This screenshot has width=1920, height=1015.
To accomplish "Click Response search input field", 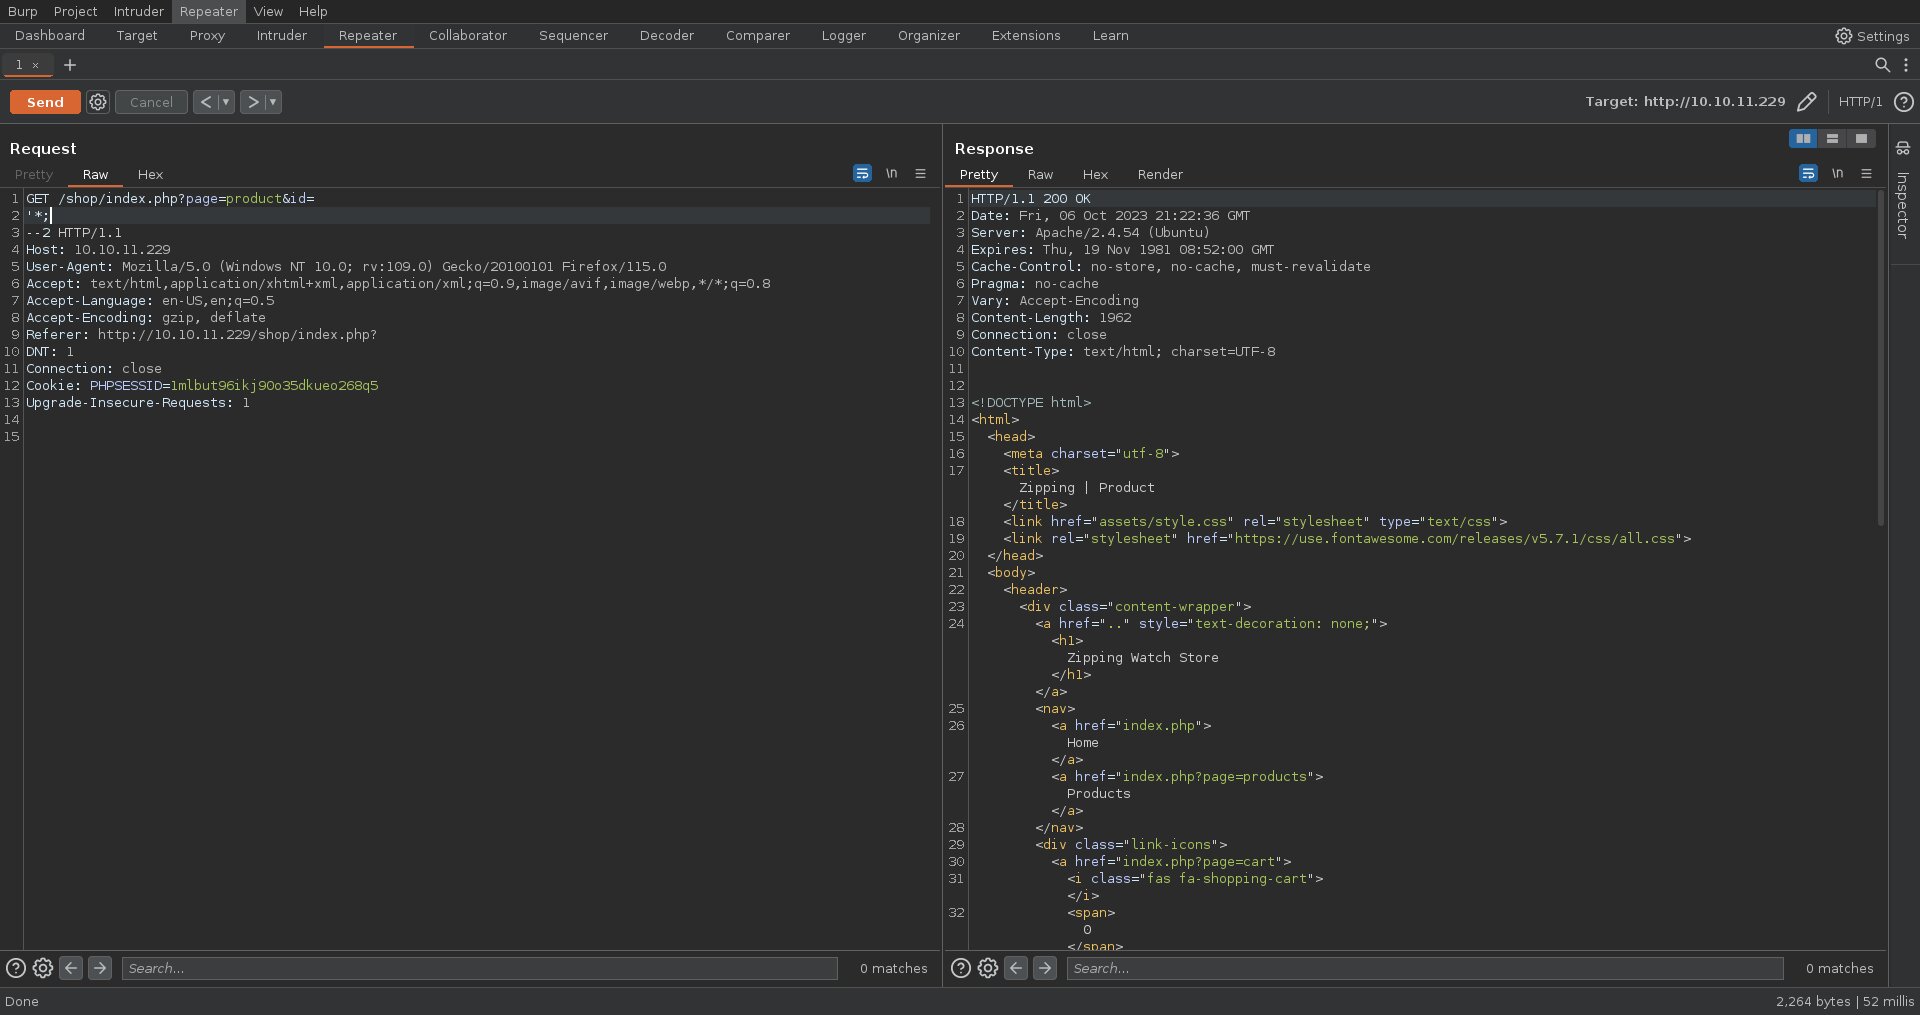I will pyautogui.click(x=1425, y=968).
